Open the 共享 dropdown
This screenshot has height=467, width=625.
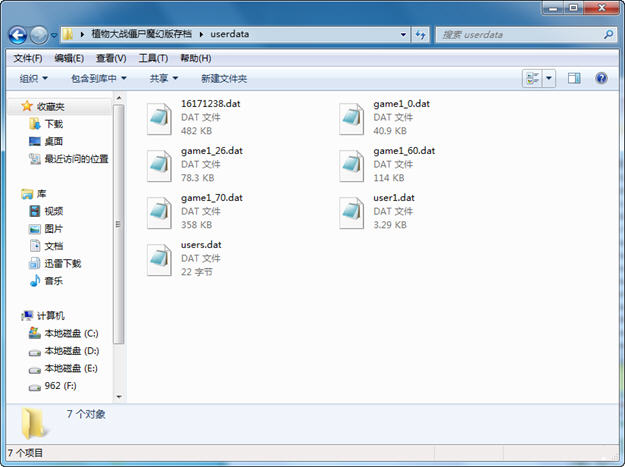click(x=163, y=78)
